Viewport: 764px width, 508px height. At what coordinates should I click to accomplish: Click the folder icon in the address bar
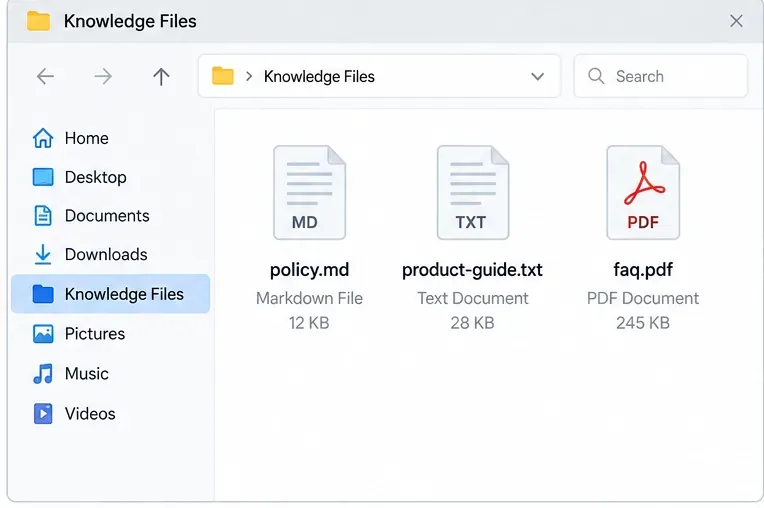[x=223, y=76]
